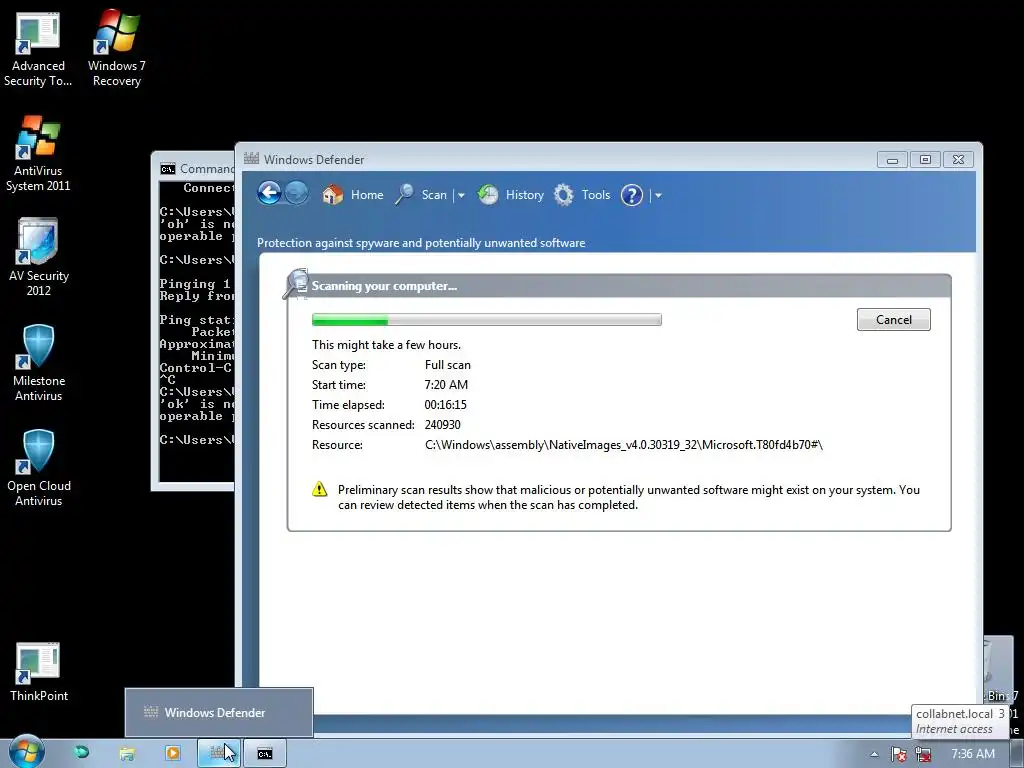Select AntiVirus System 2011 desktop icon

click(38, 154)
